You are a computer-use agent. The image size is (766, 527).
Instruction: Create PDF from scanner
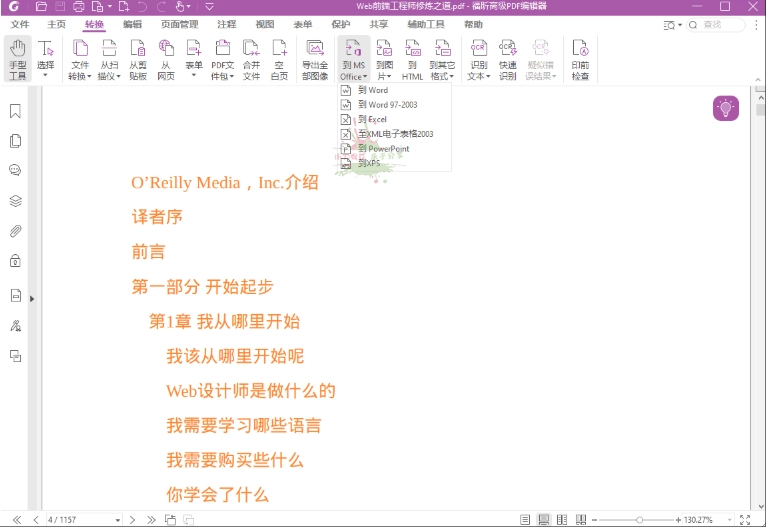[x=109, y=60]
